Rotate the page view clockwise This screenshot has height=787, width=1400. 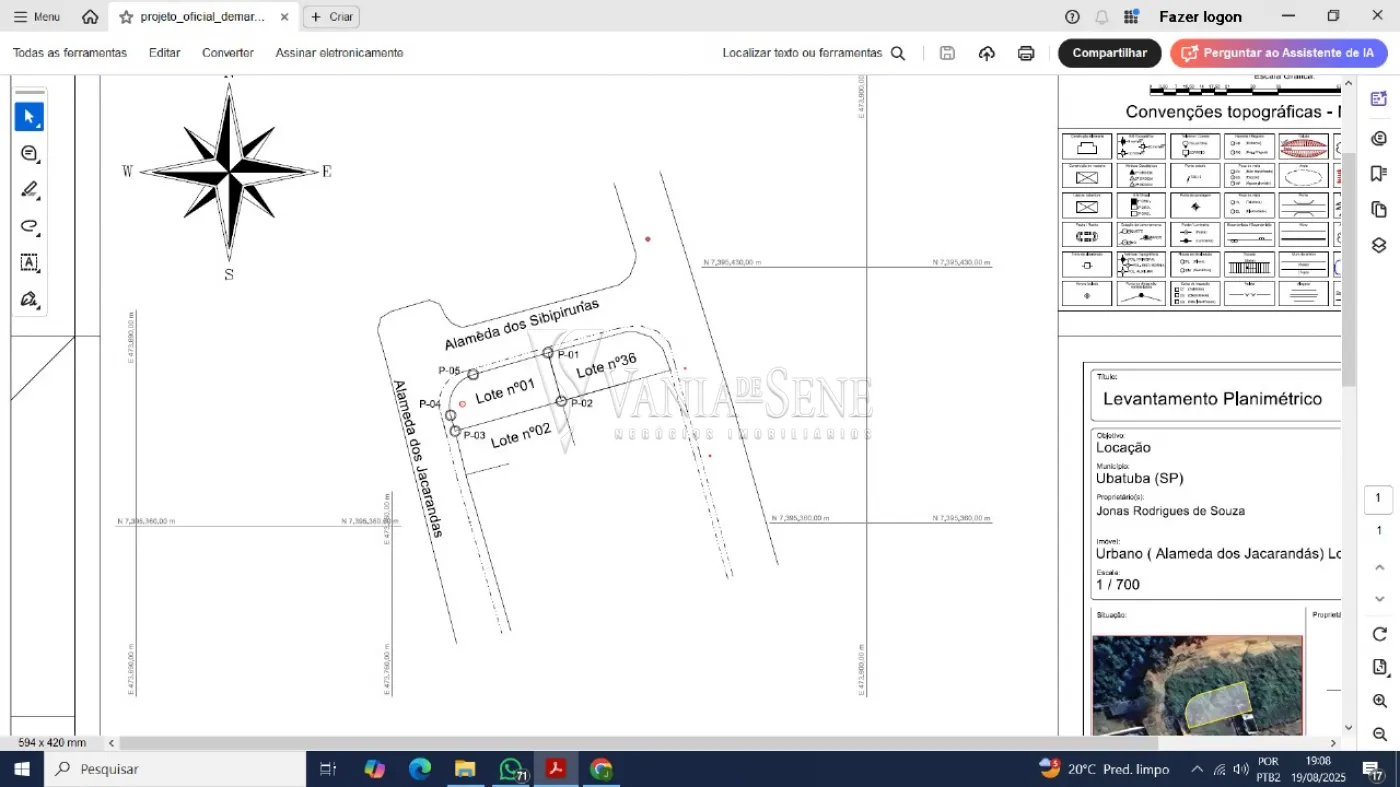pos(1379,634)
